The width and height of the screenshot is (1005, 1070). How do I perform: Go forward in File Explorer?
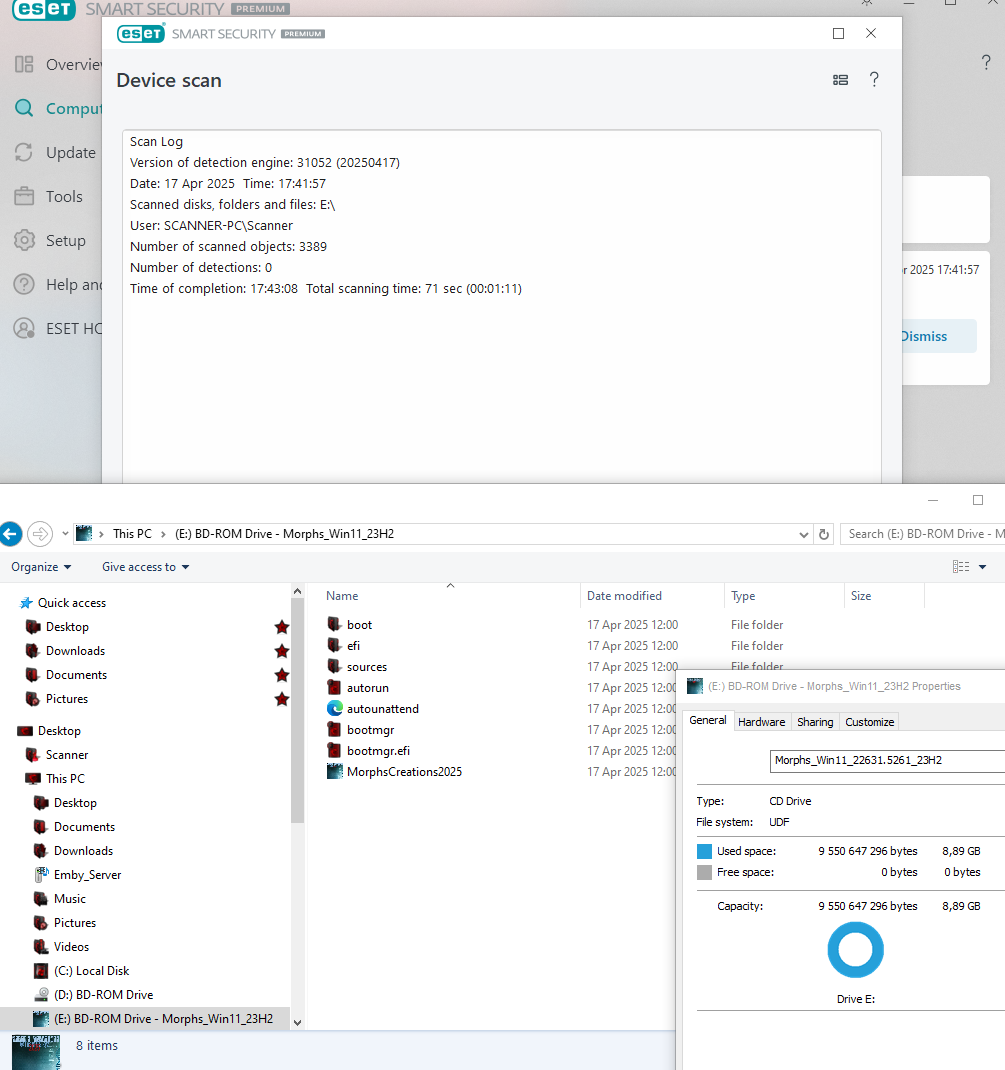coord(40,534)
